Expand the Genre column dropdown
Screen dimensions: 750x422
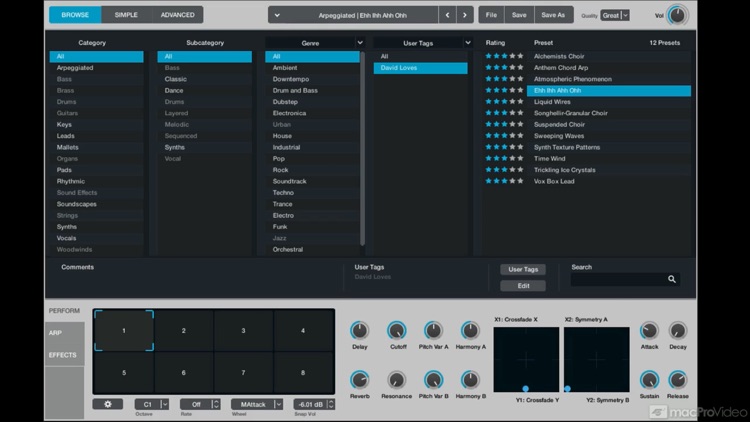[360, 43]
